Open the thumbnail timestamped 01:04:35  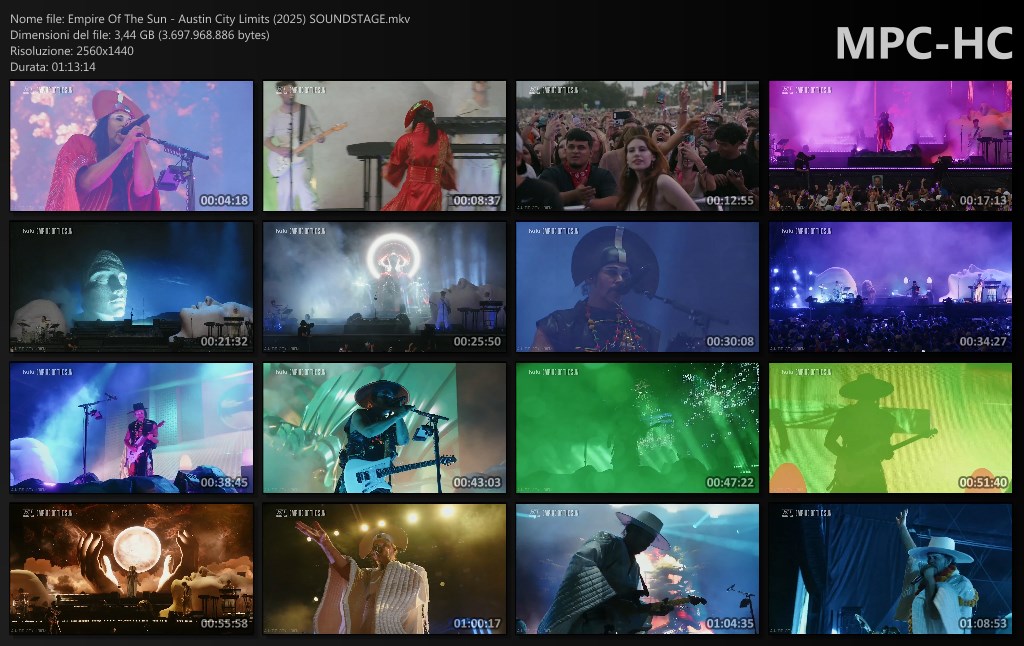pyautogui.click(x=637, y=569)
